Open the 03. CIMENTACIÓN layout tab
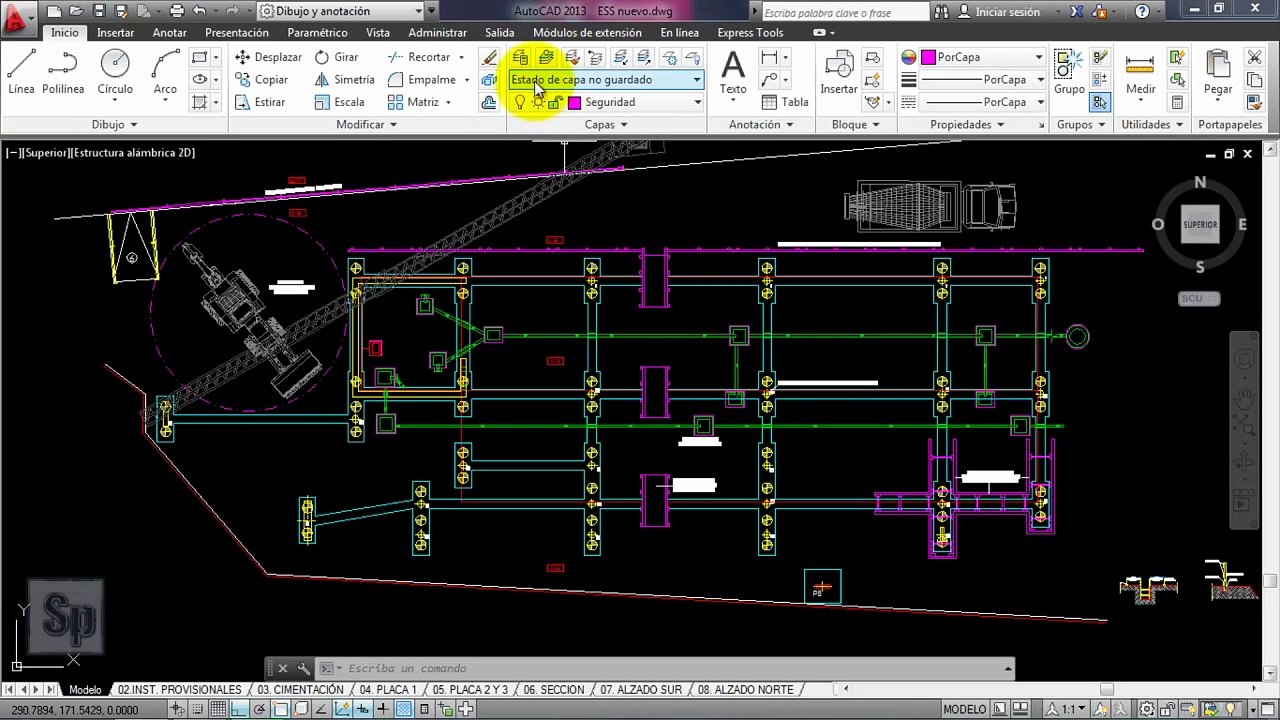This screenshot has height=720, width=1280. point(300,690)
